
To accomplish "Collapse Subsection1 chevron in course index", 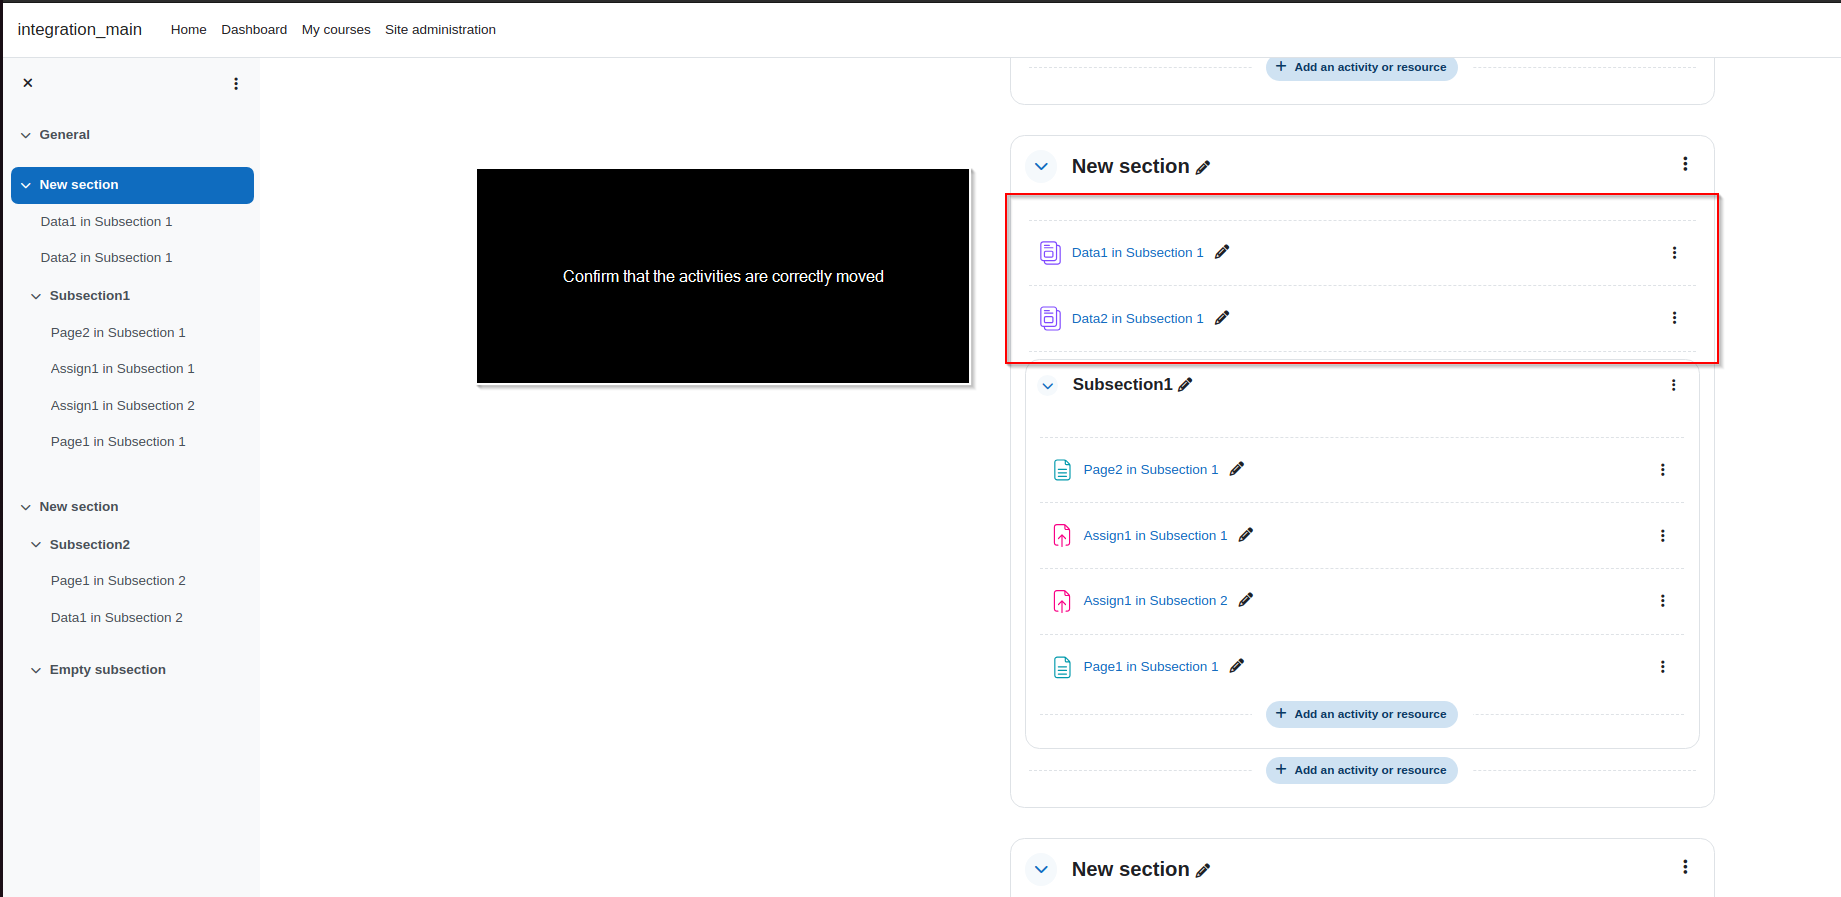I will pos(36,296).
